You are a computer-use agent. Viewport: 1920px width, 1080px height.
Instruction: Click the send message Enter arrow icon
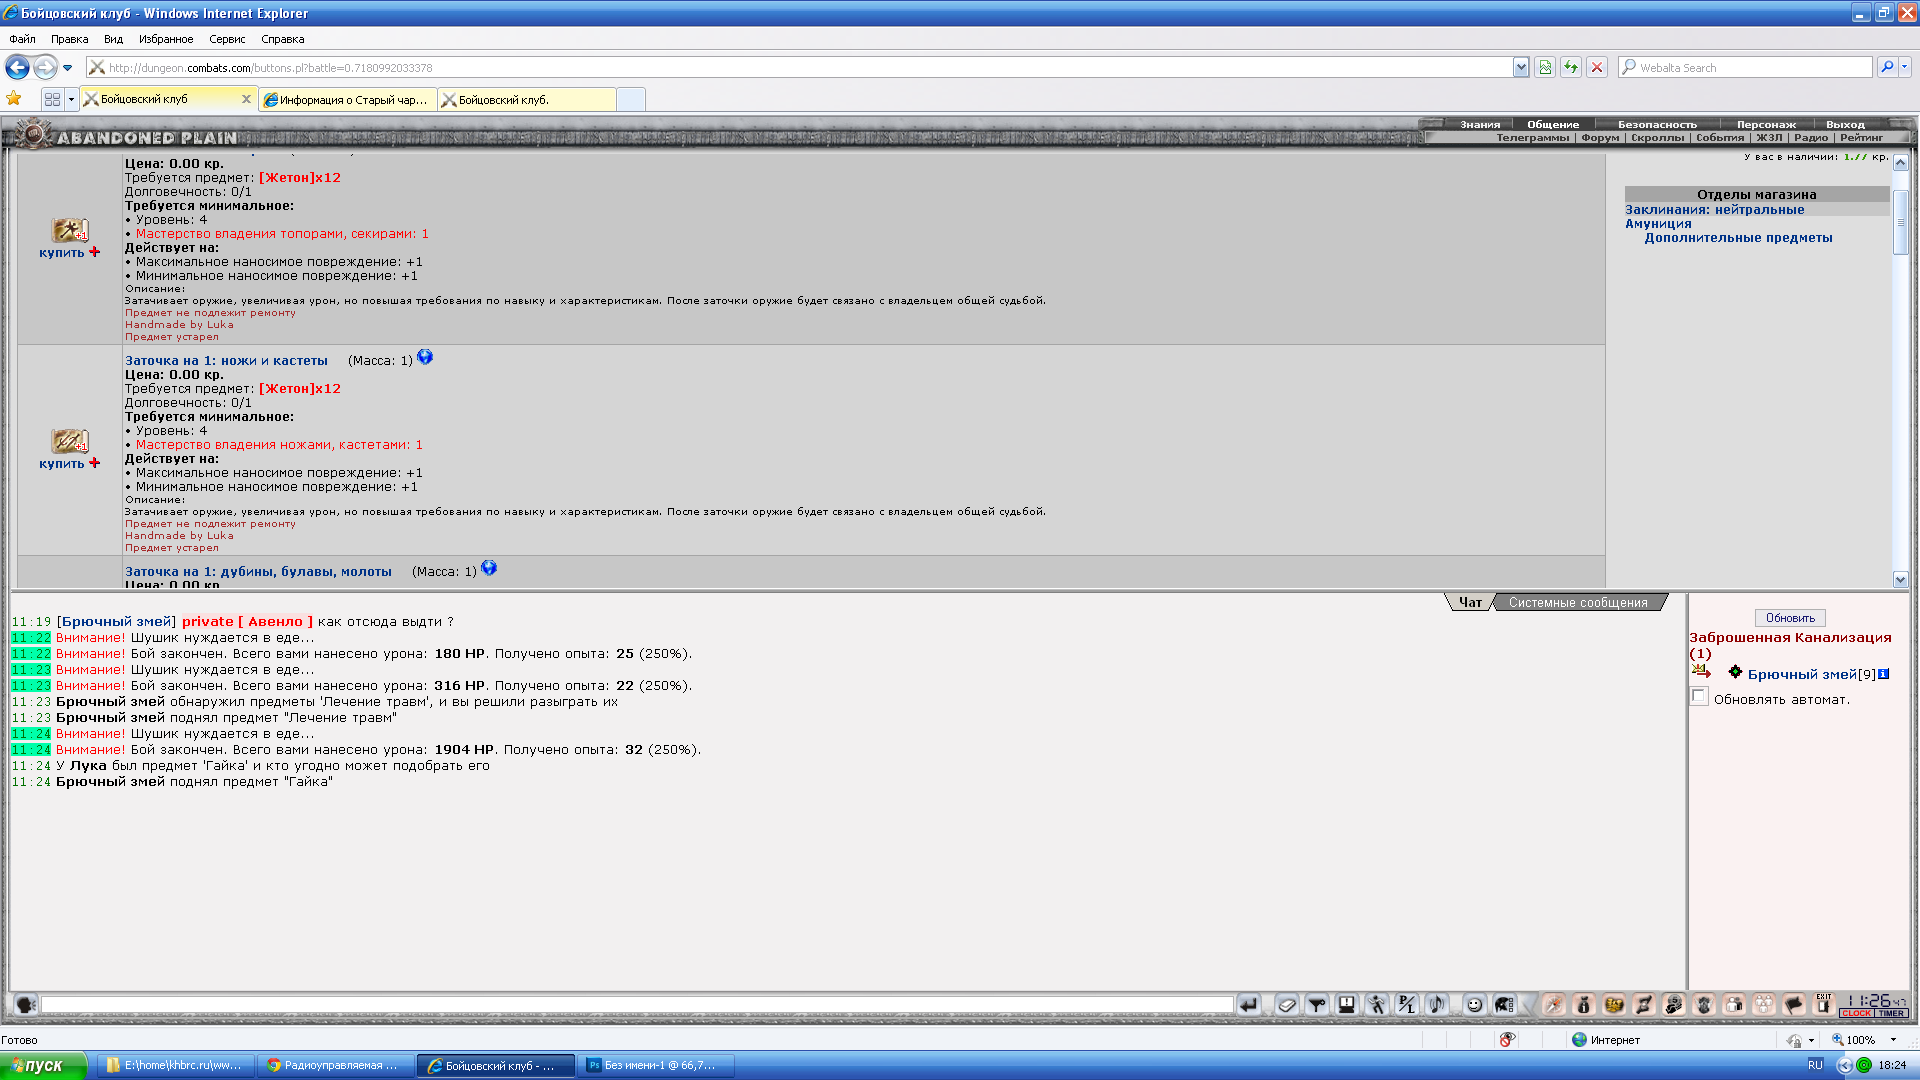click(x=1248, y=1005)
